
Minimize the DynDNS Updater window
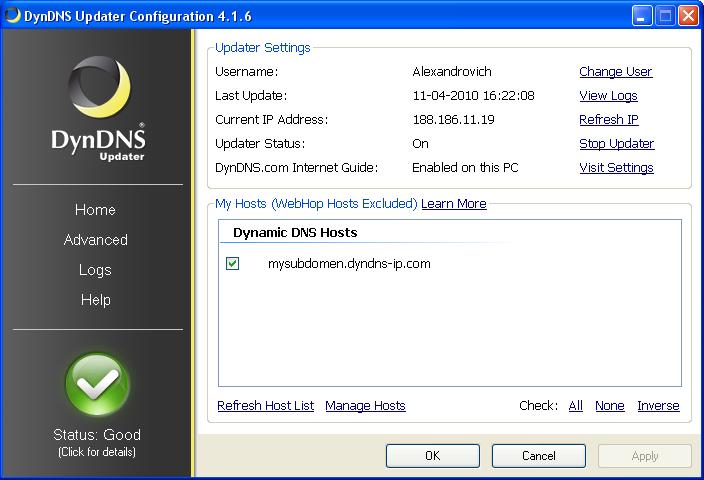(642, 16)
